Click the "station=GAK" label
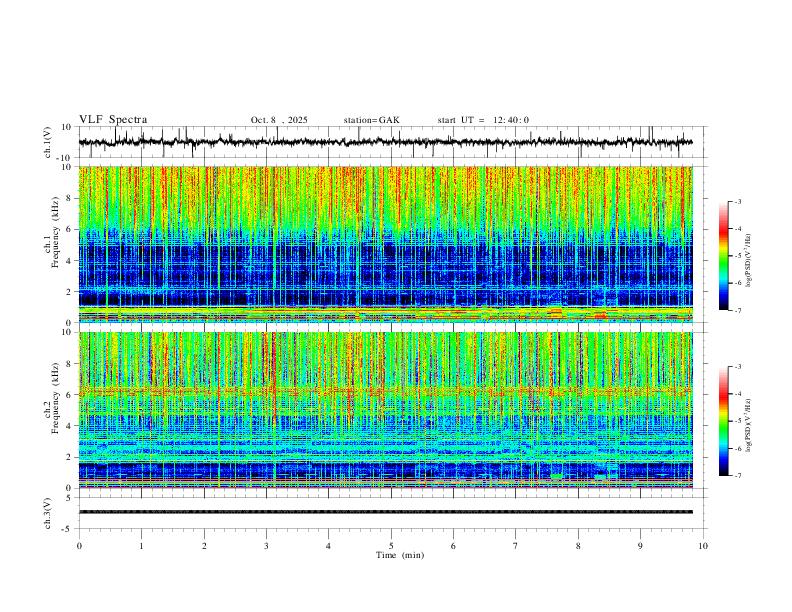 pos(372,120)
